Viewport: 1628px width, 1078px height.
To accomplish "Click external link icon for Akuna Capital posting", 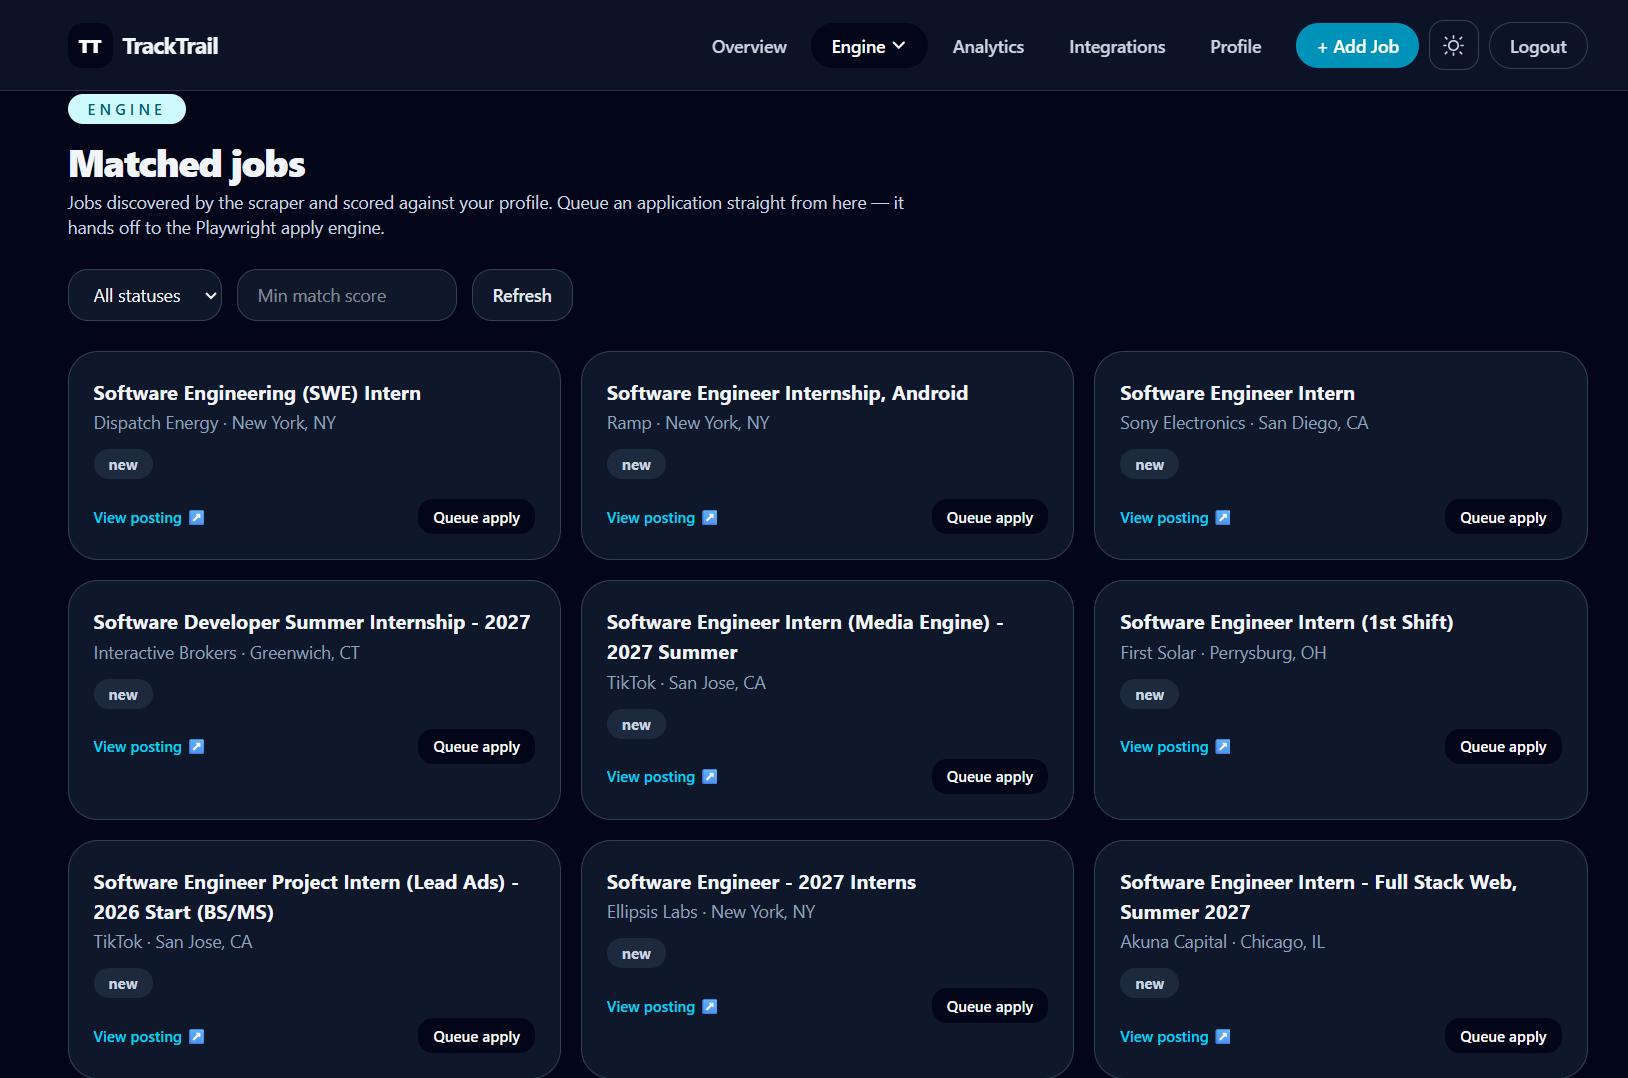I will 1223,1037.
